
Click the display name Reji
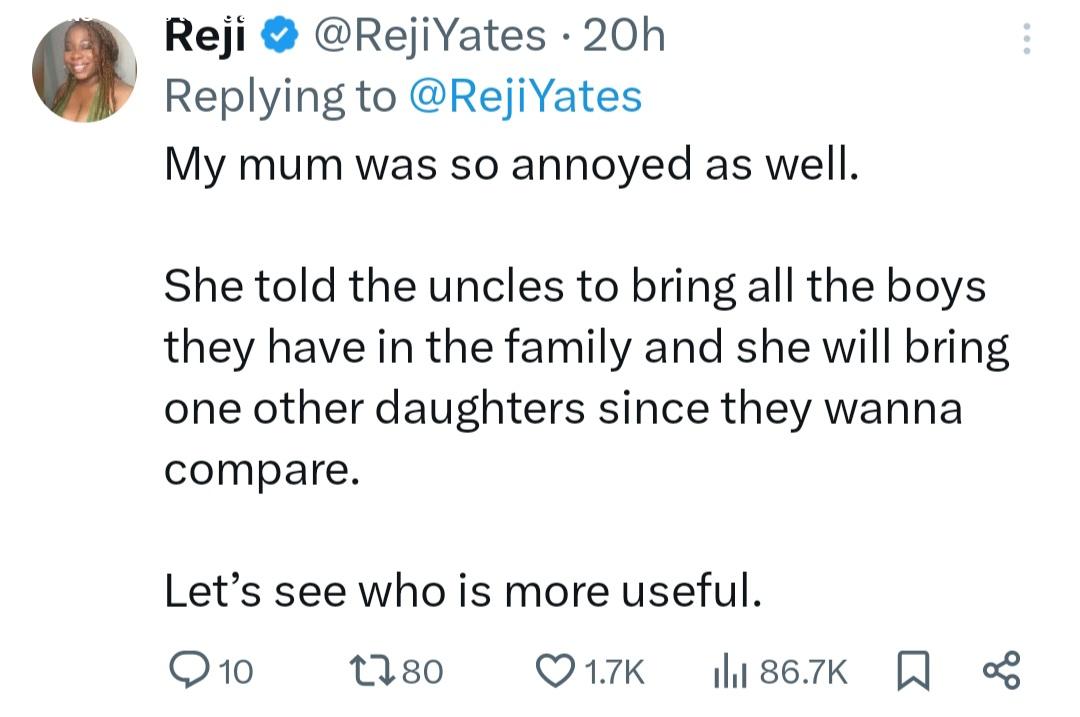206,37
